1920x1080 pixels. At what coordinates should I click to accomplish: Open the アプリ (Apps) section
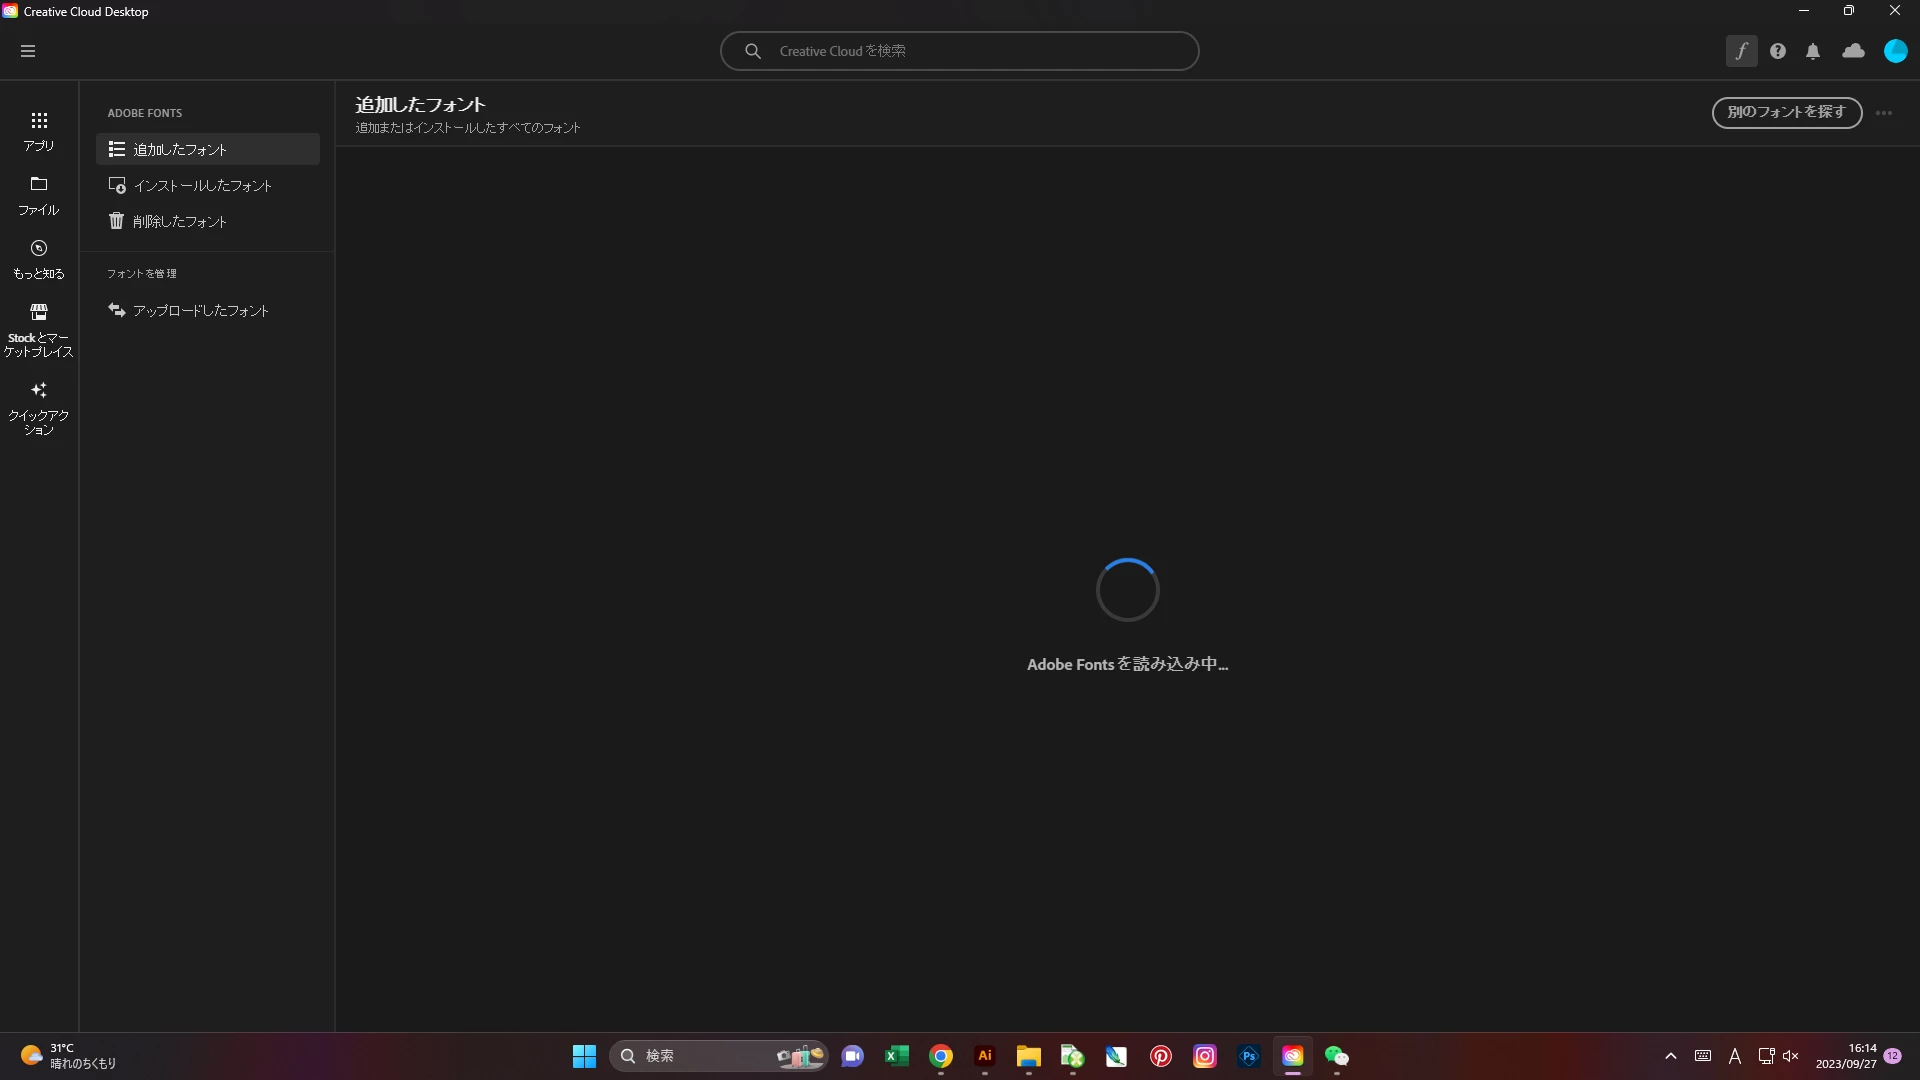pos(39,131)
